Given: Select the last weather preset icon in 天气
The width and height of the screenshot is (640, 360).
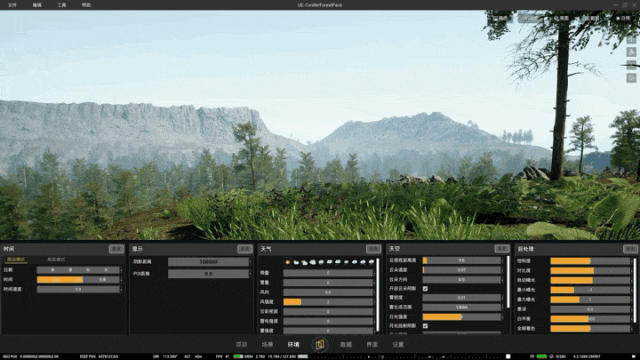Looking at the screenshot, I should 371,262.
